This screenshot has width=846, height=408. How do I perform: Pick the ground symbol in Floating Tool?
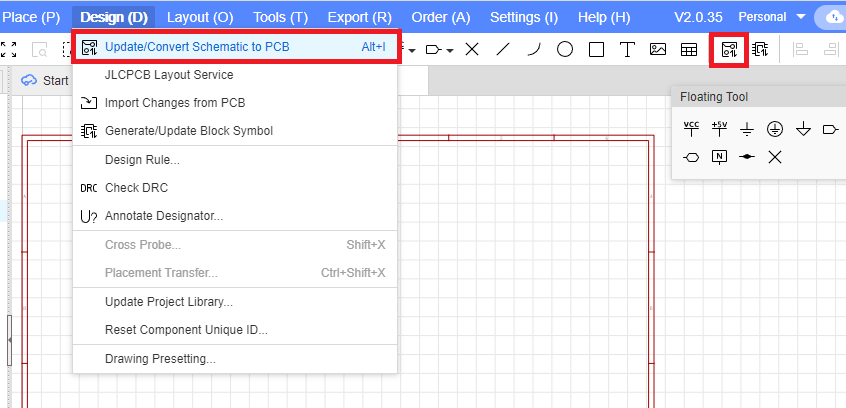(x=747, y=129)
